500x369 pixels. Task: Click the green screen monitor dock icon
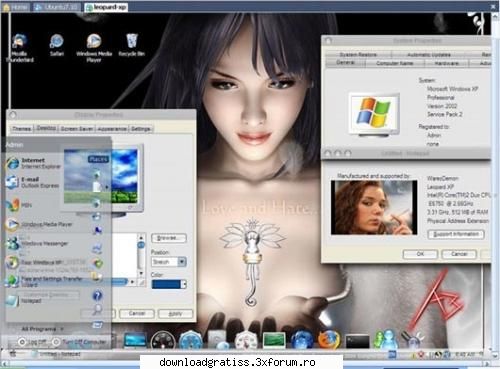pos(274,341)
